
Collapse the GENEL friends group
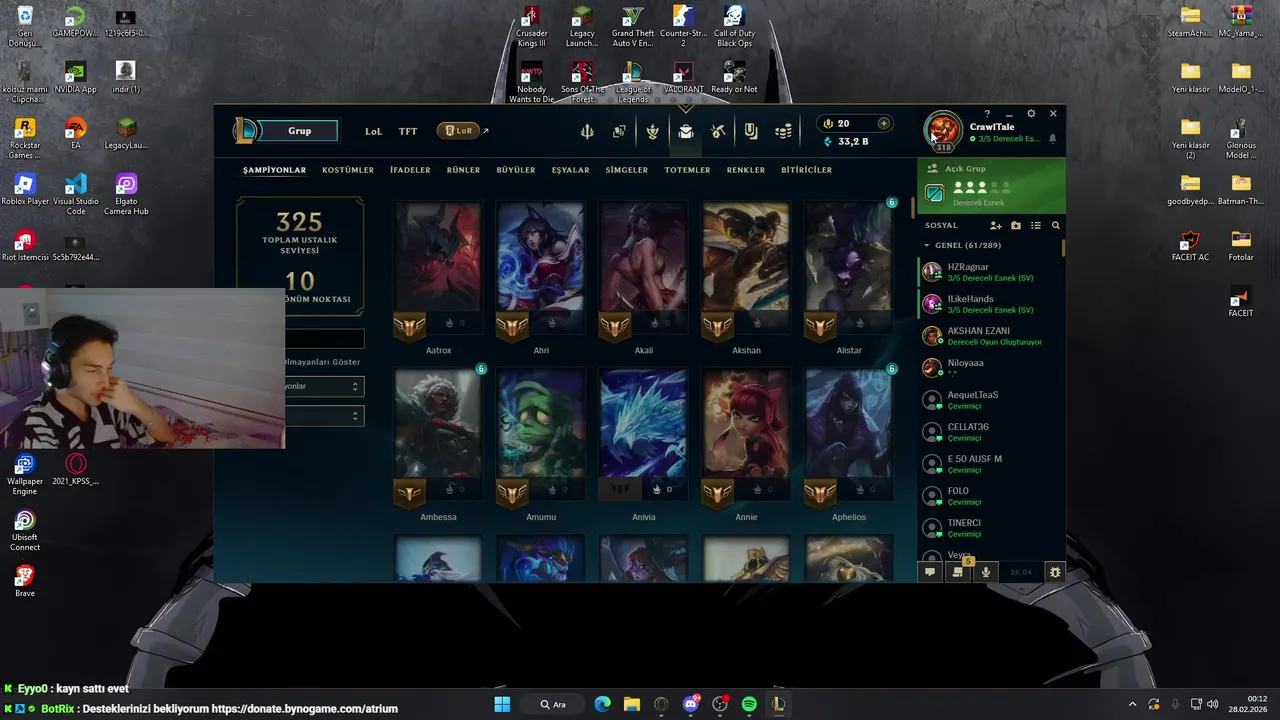click(x=927, y=245)
